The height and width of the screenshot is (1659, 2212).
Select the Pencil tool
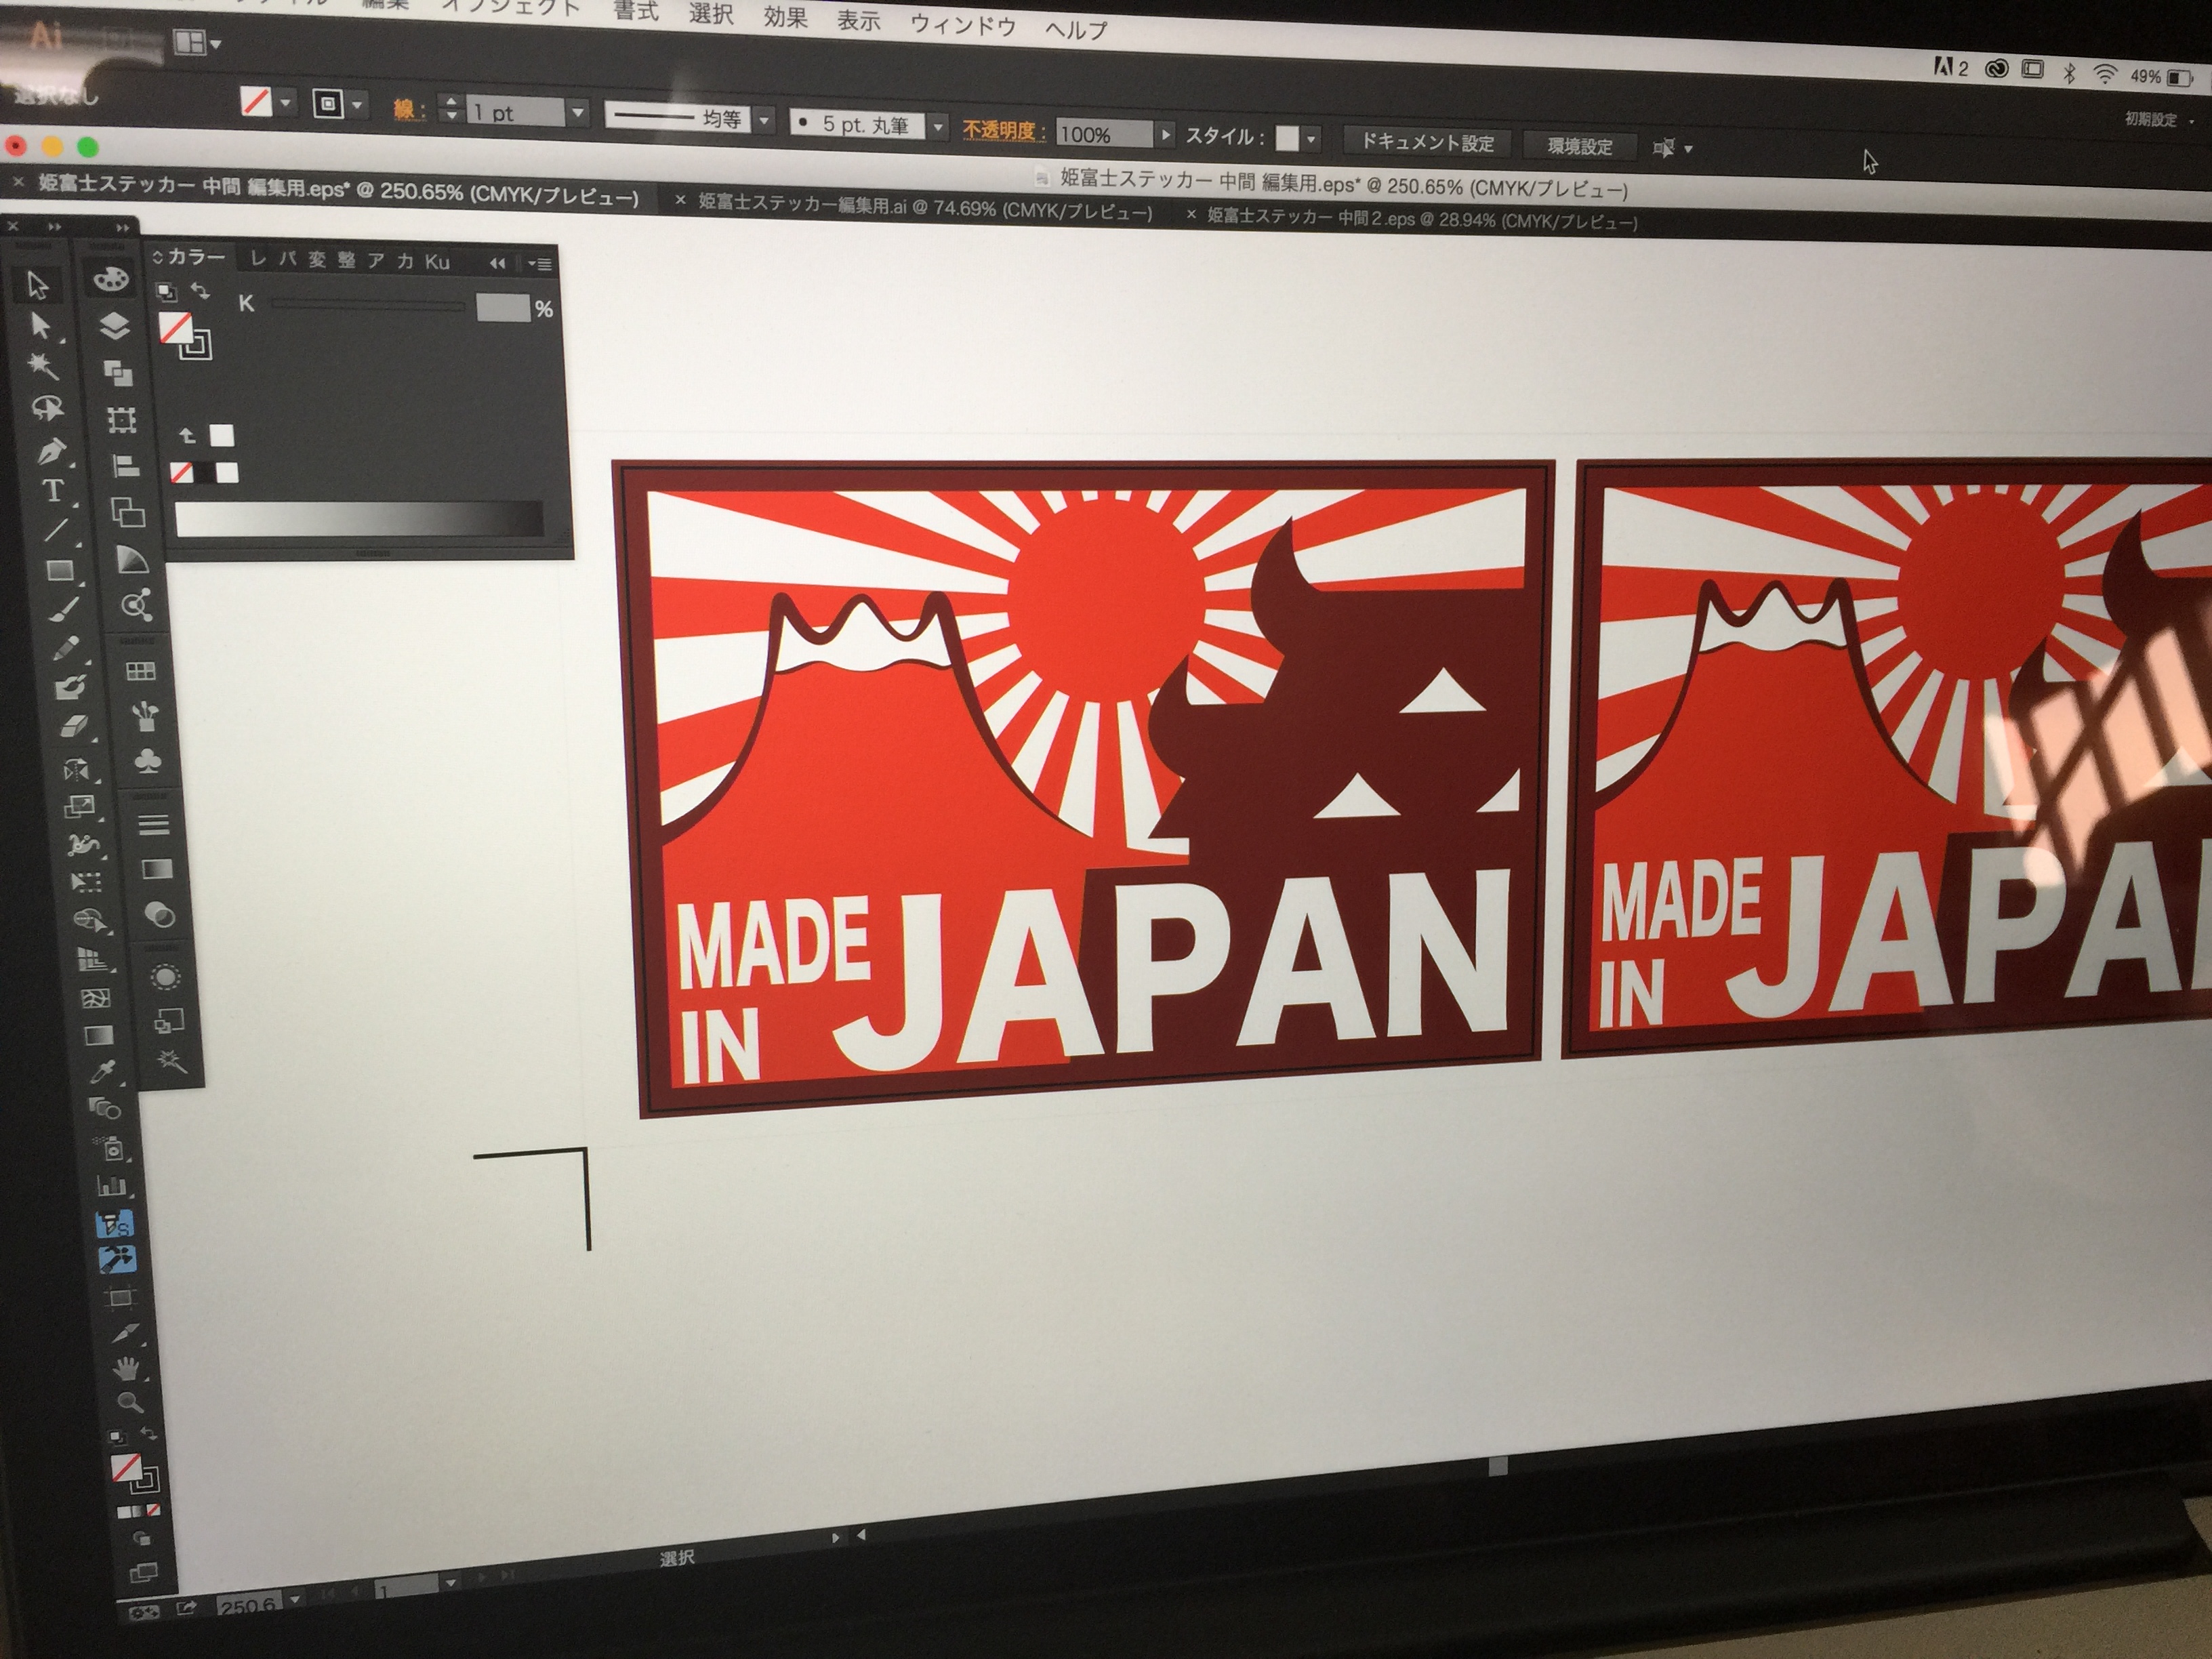[66, 649]
